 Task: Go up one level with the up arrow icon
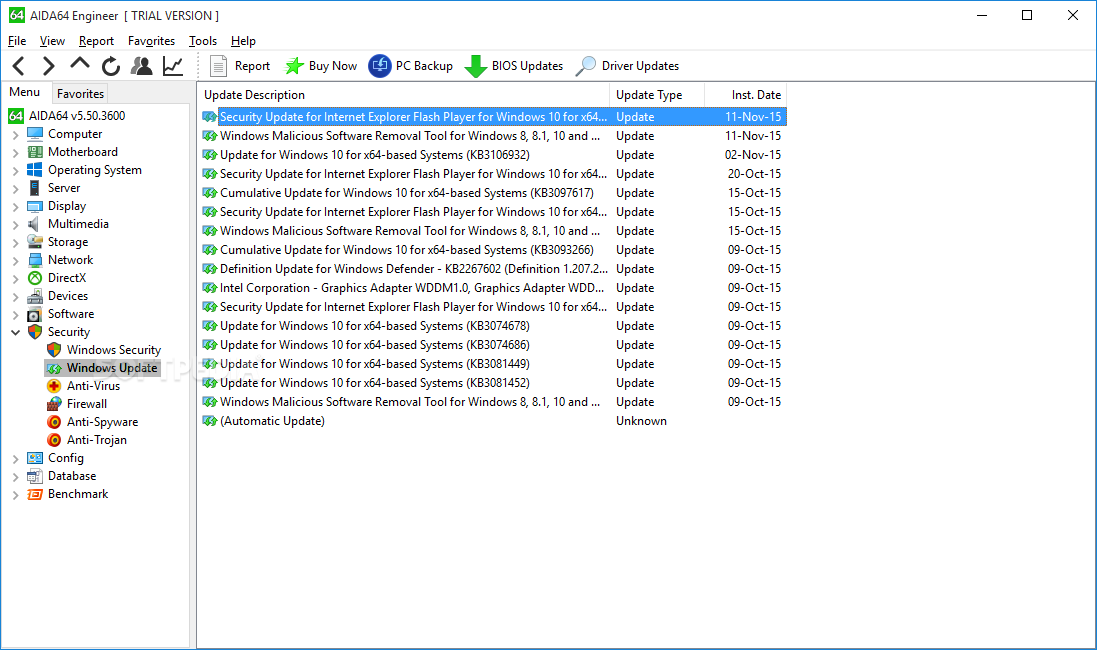click(x=80, y=64)
